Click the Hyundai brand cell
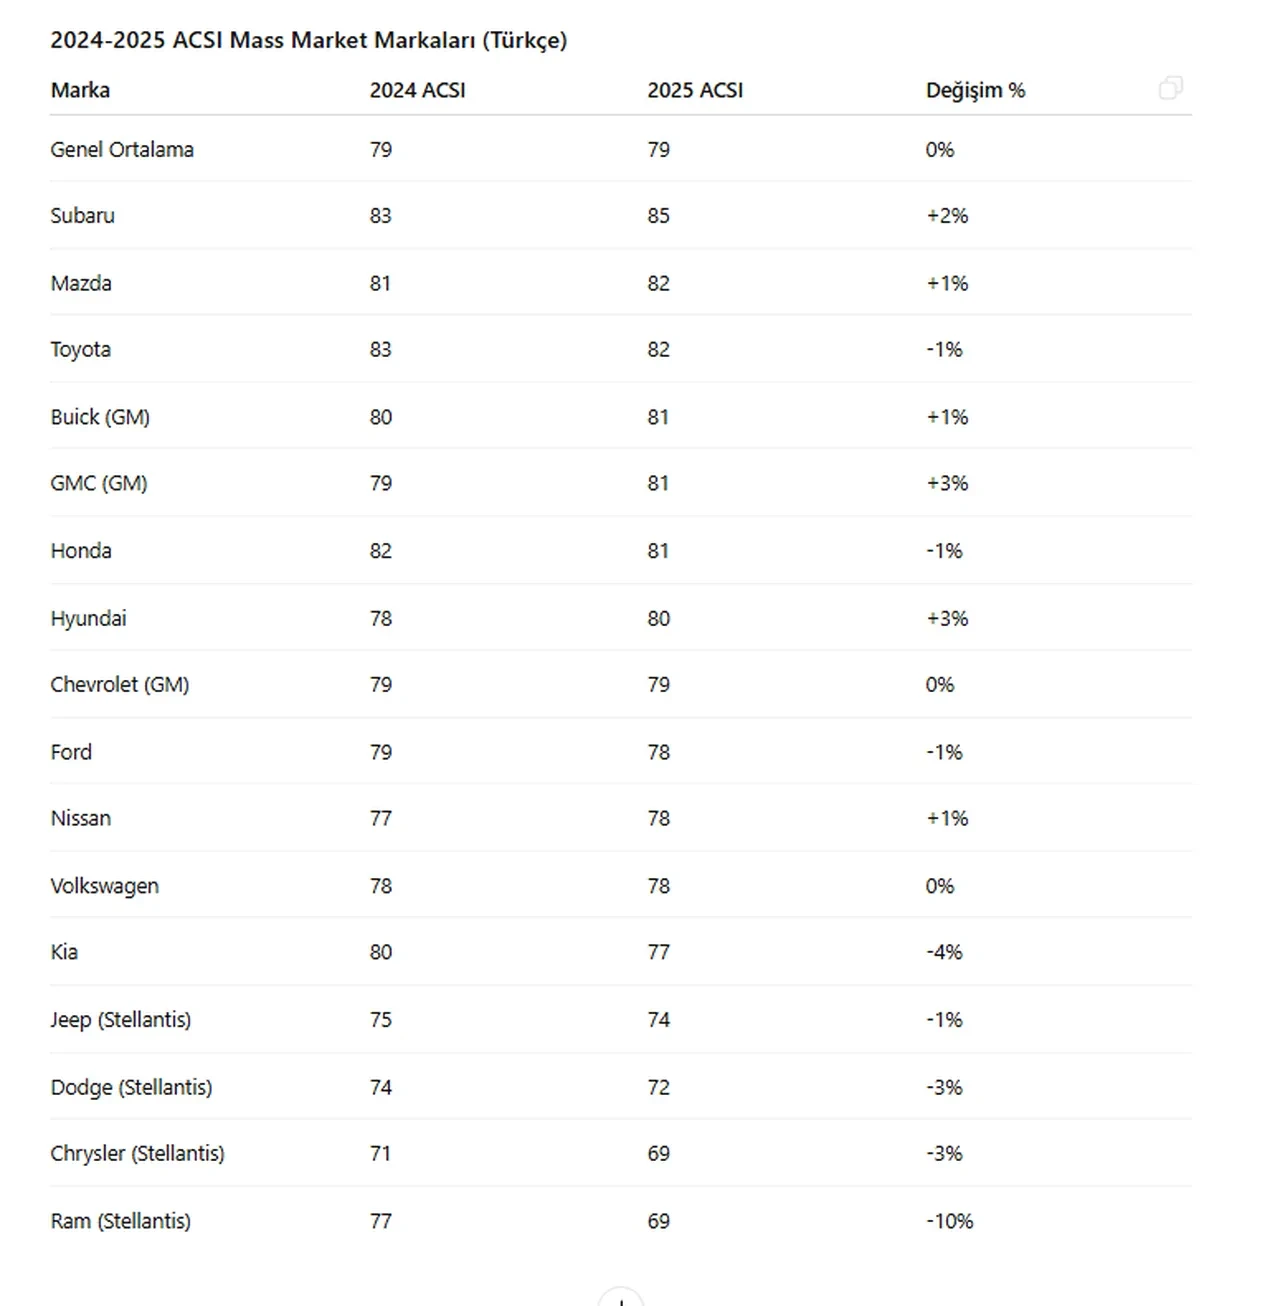The width and height of the screenshot is (1280, 1306). tap(88, 618)
